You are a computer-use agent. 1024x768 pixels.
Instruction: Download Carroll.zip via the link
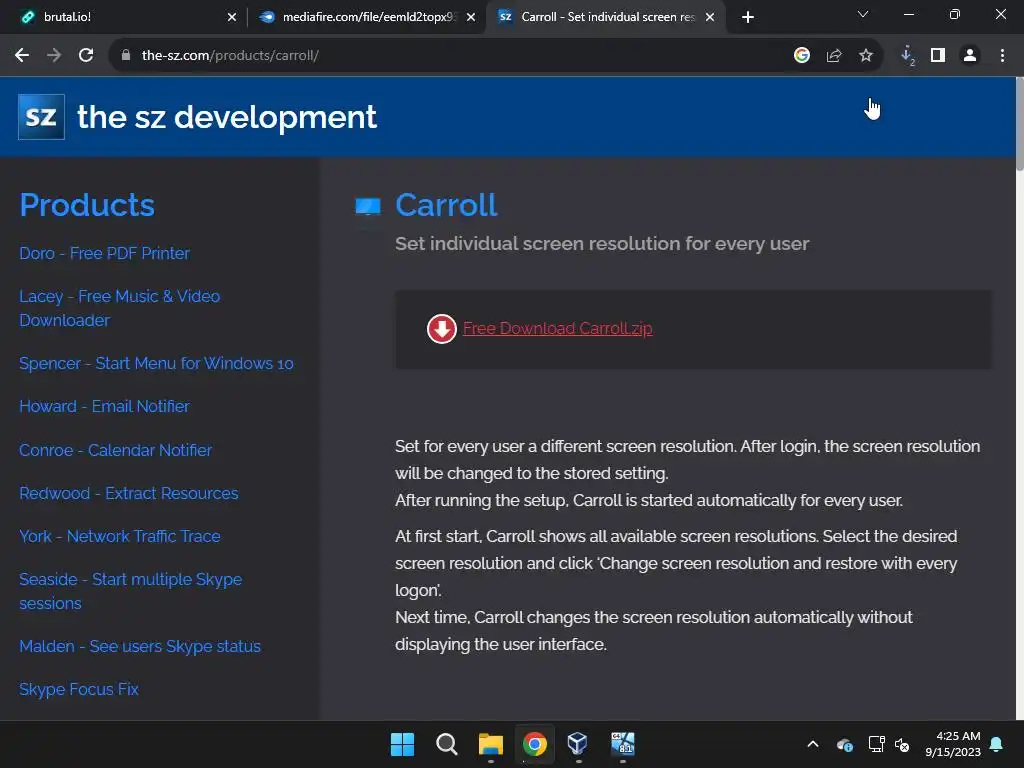coord(557,328)
